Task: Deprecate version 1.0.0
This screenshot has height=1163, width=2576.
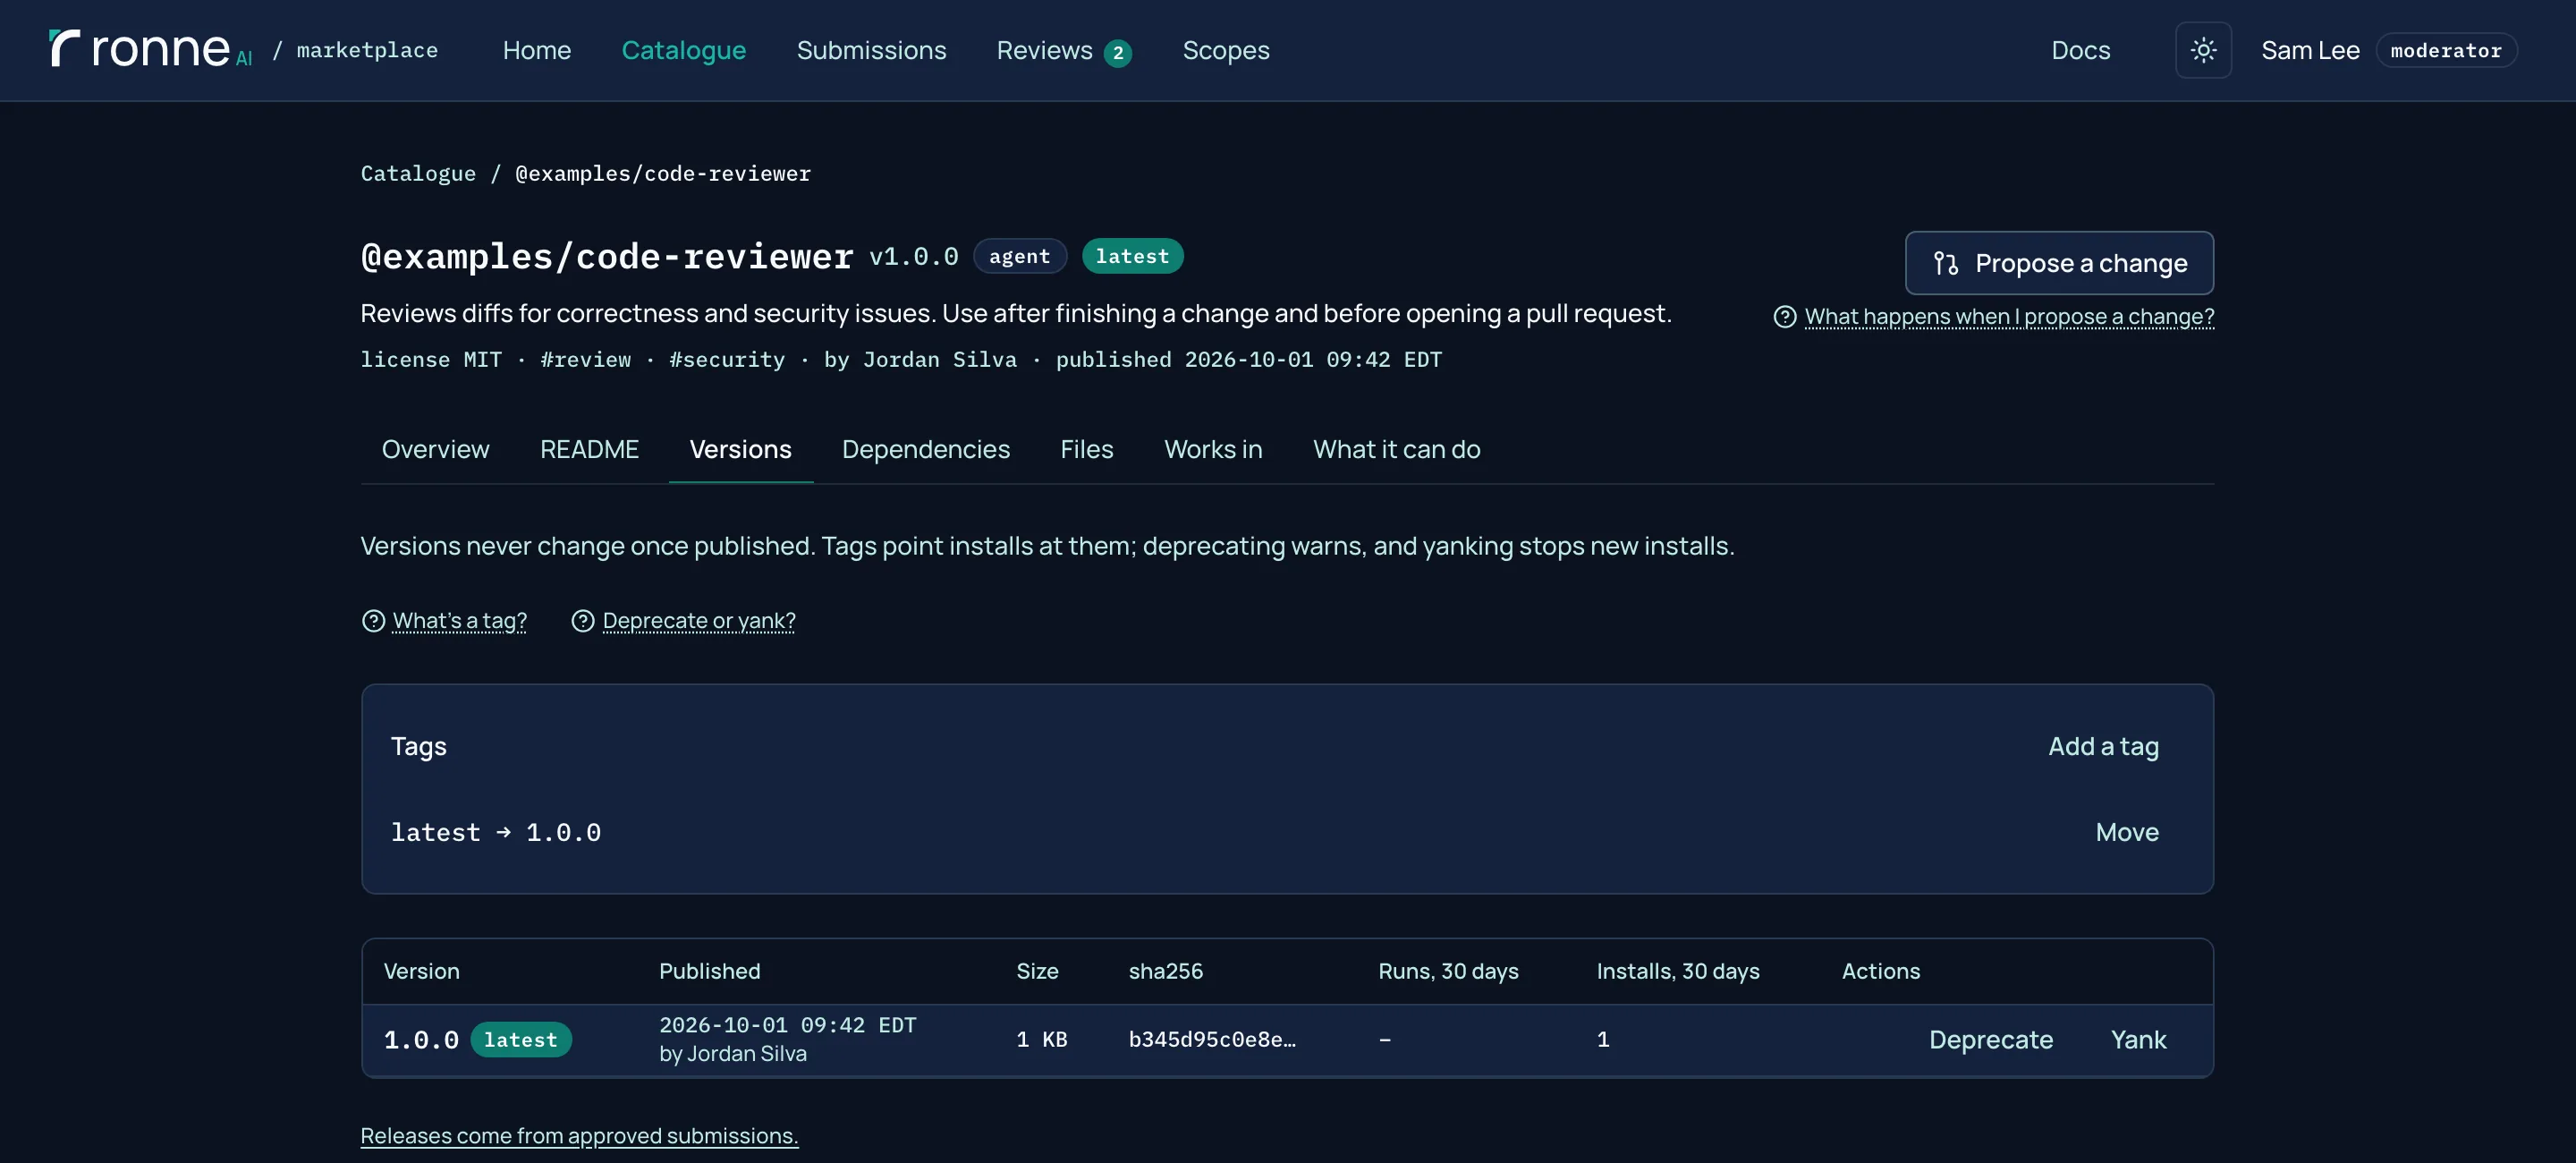Action: tap(1990, 1040)
